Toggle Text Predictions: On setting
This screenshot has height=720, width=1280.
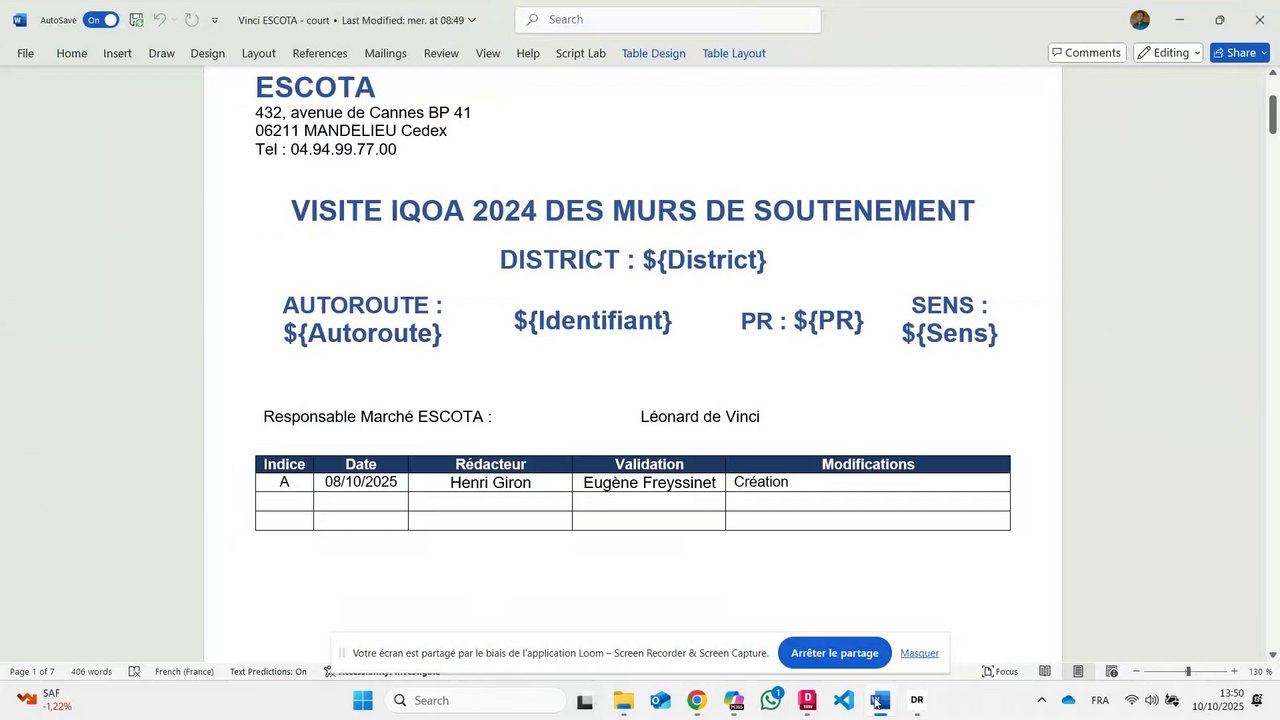268,671
